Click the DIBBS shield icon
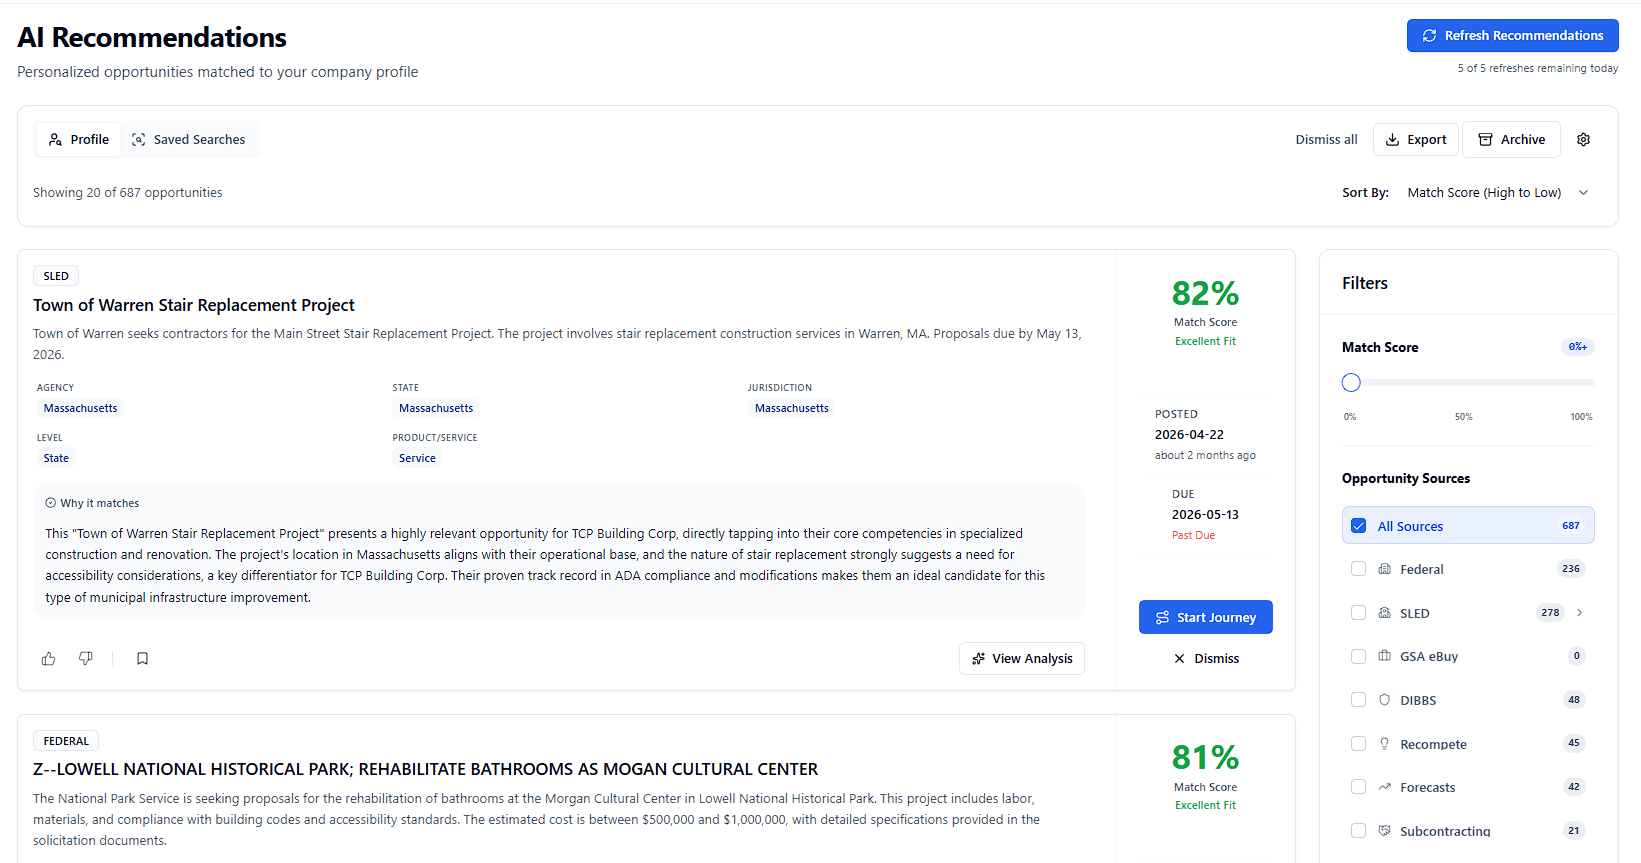 point(1385,700)
